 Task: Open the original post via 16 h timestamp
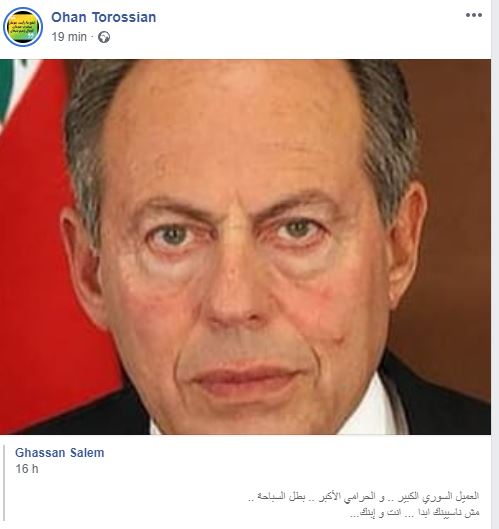click(x=27, y=469)
